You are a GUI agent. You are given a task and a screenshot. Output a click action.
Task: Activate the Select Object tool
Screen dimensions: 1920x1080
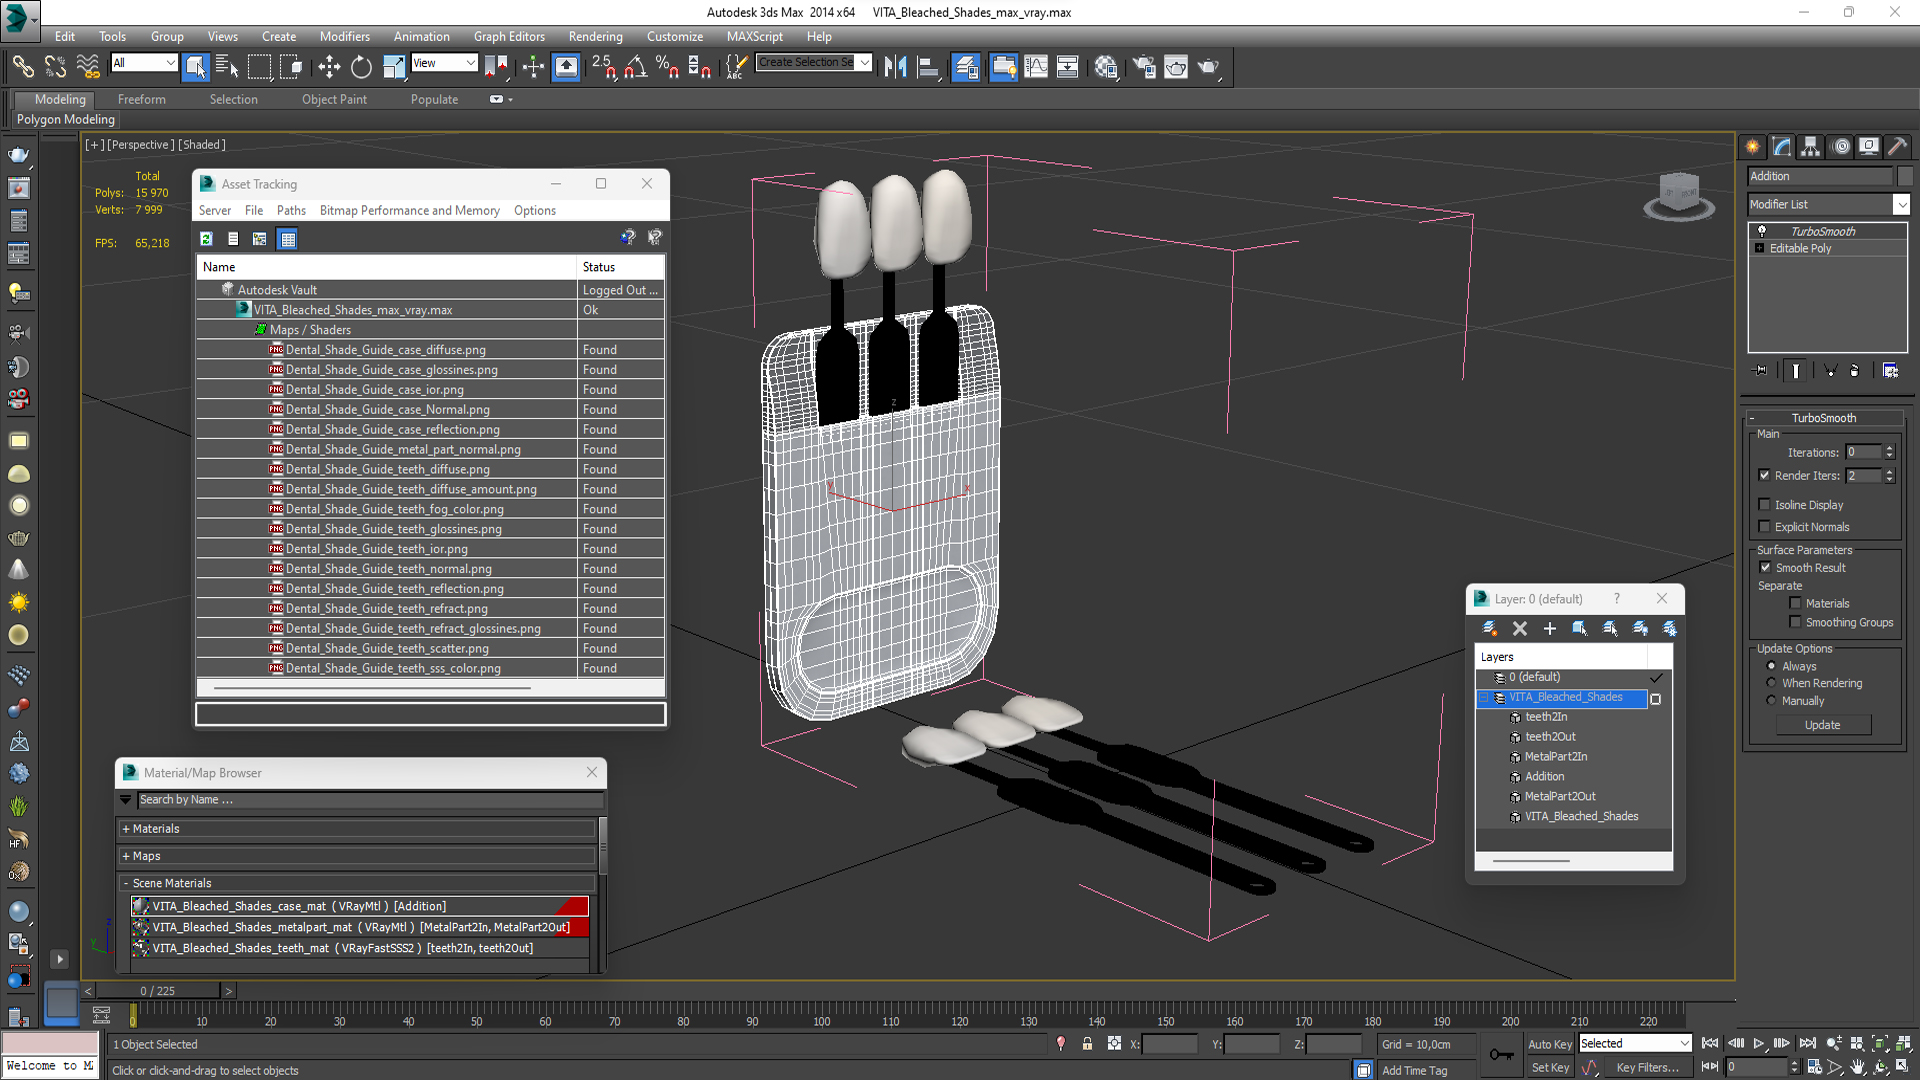196,67
